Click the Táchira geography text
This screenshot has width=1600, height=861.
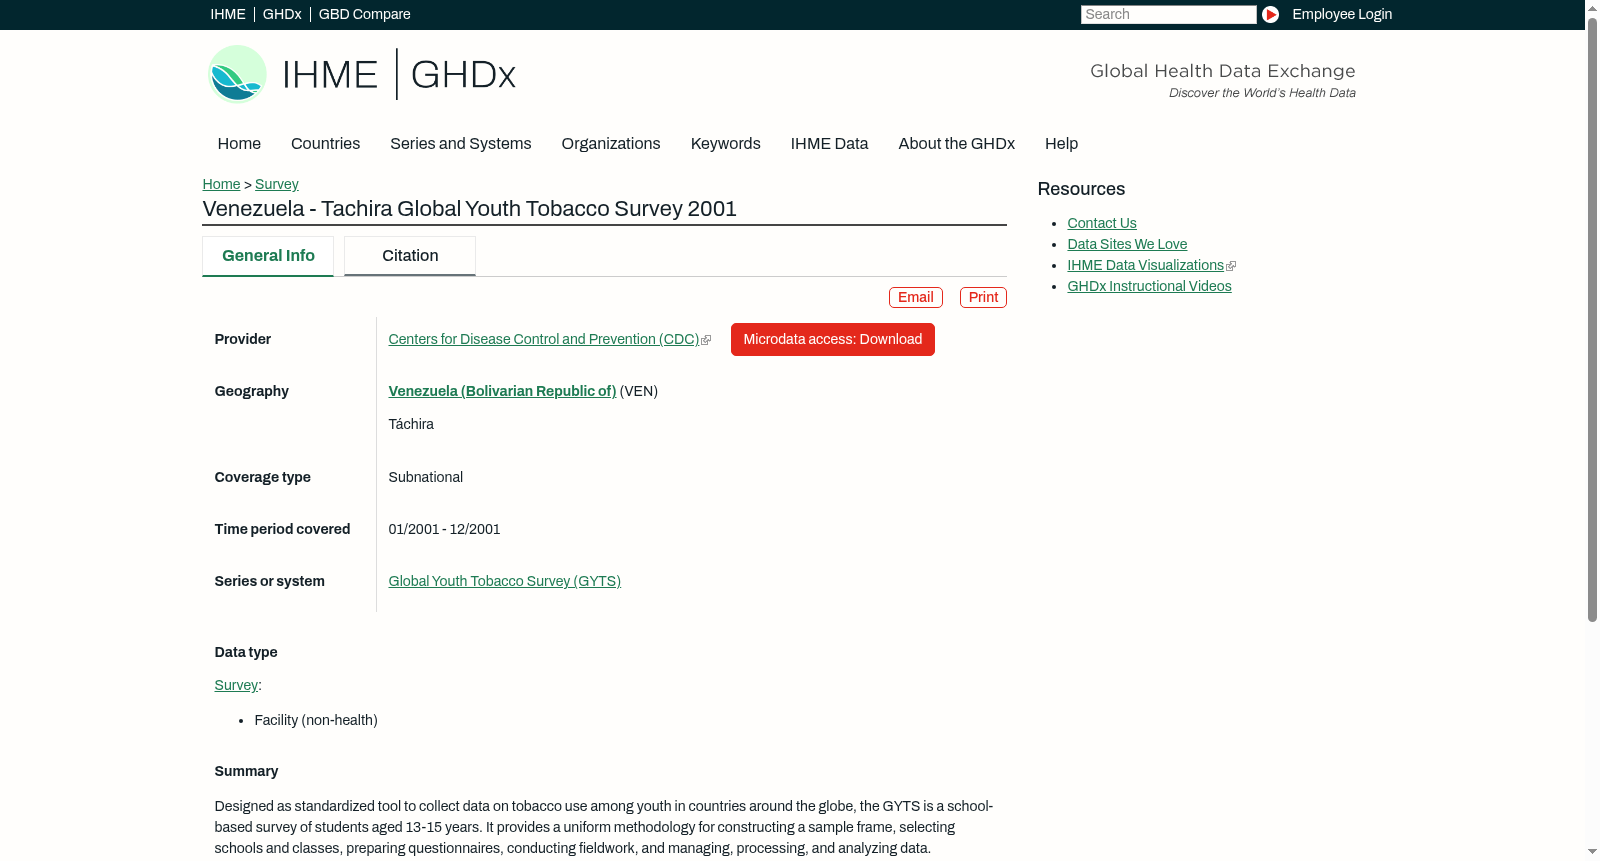411,425
